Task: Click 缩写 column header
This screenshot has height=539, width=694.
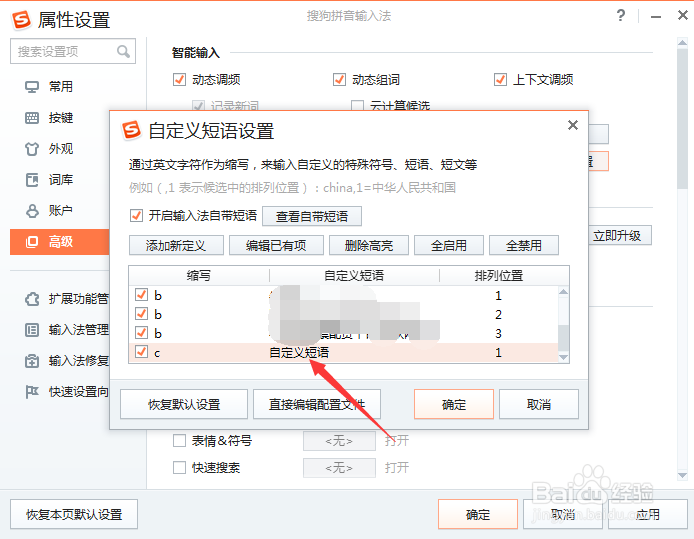Action: pyautogui.click(x=199, y=276)
